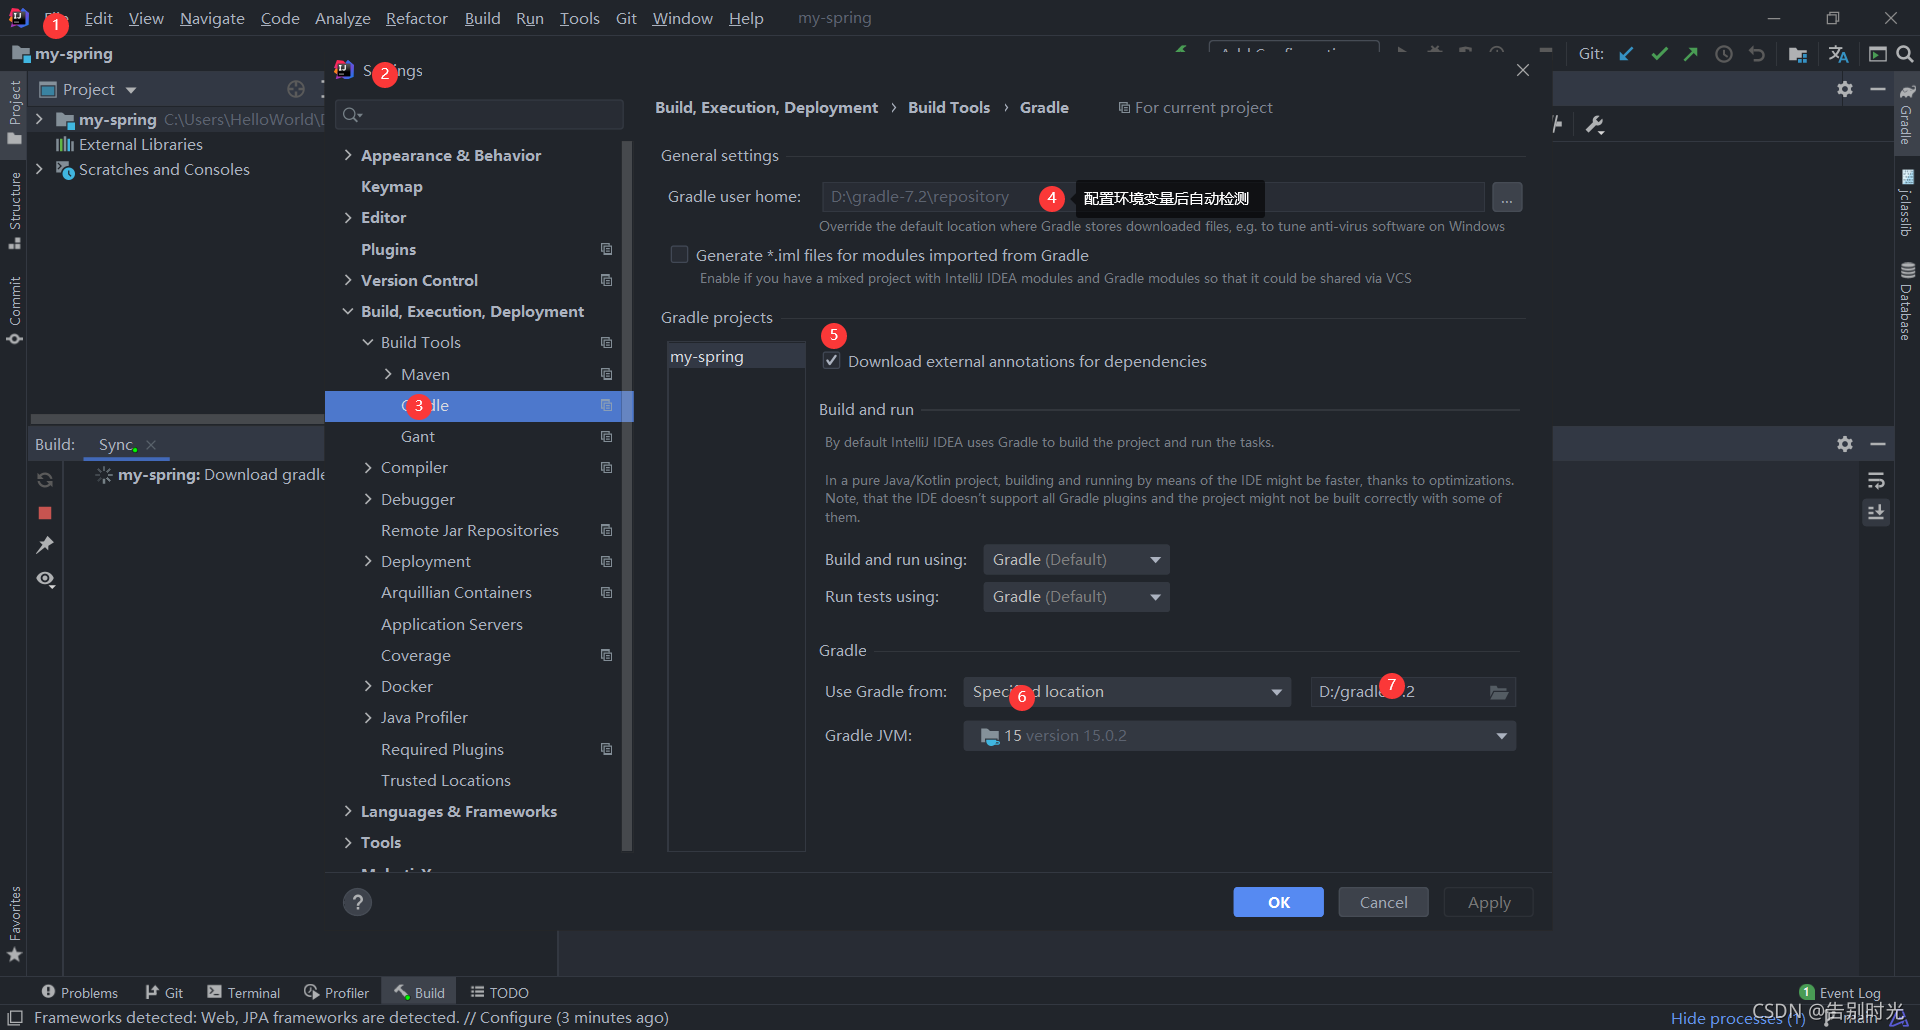Image resolution: width=1920 pixels, height=1030 pixels.
Task: Click the locate target icon in Project panel
Action: [296, 89]
